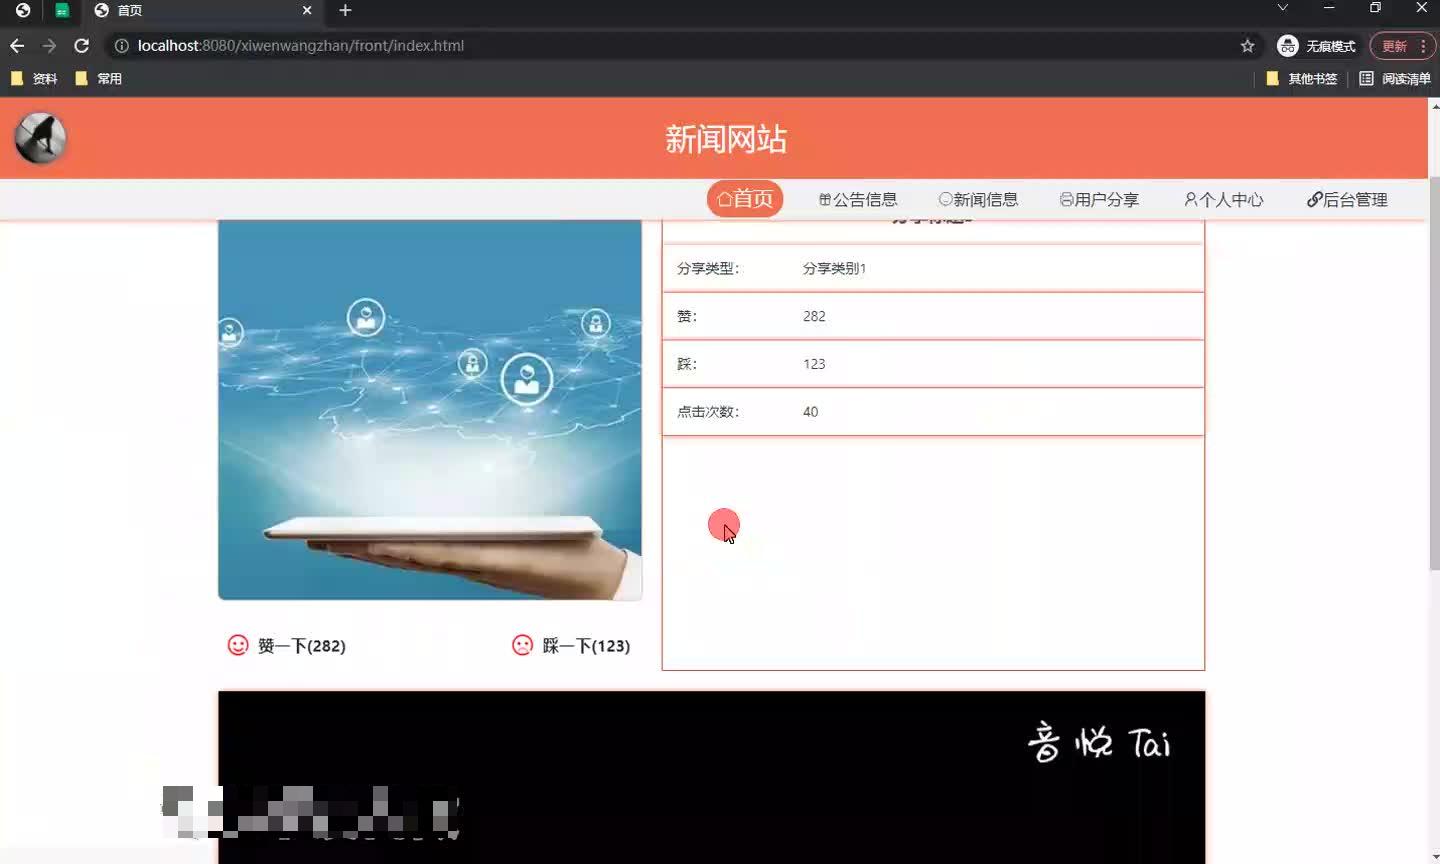The width and height of the screenshot is (1440, 864).
Task: Open the 新闻信息 navigation item
Action: tap(978, 199)
